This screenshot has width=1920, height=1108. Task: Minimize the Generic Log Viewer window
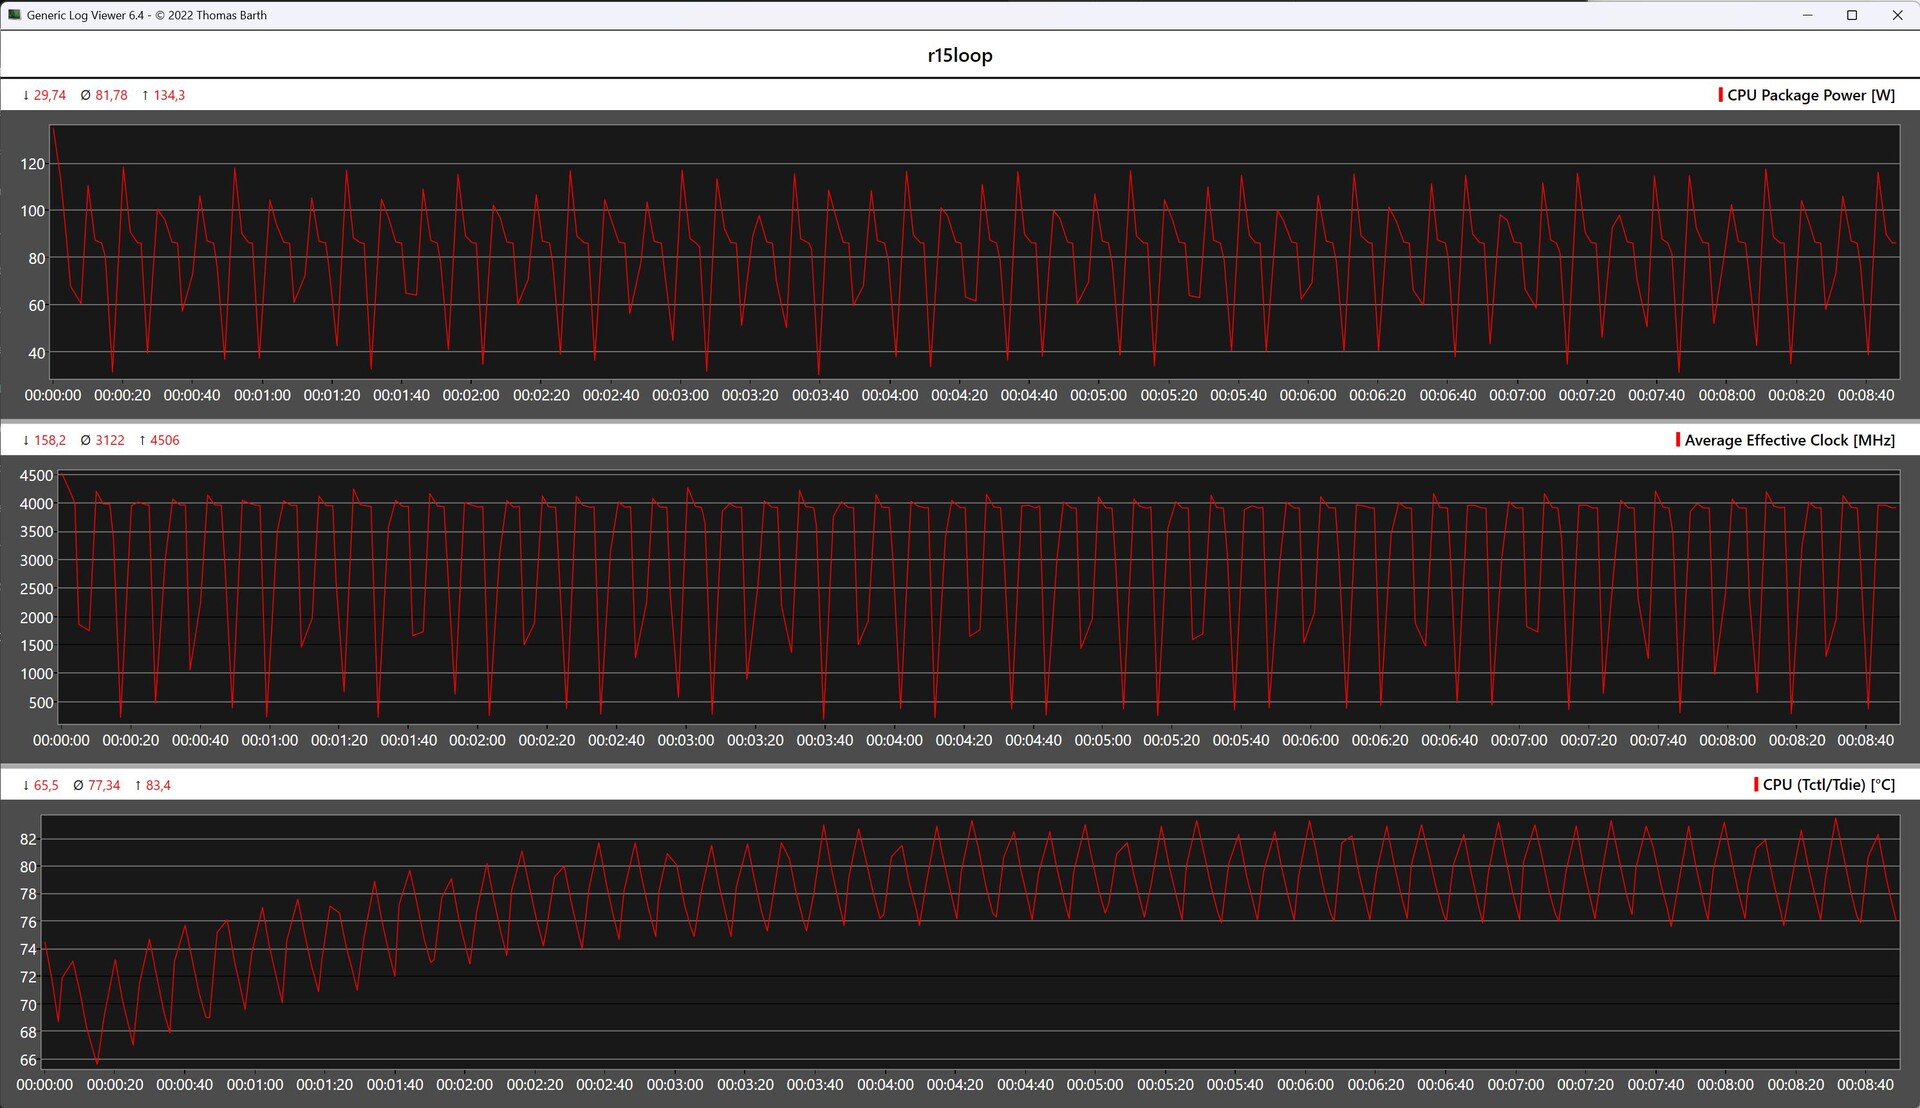[1807, 15]
